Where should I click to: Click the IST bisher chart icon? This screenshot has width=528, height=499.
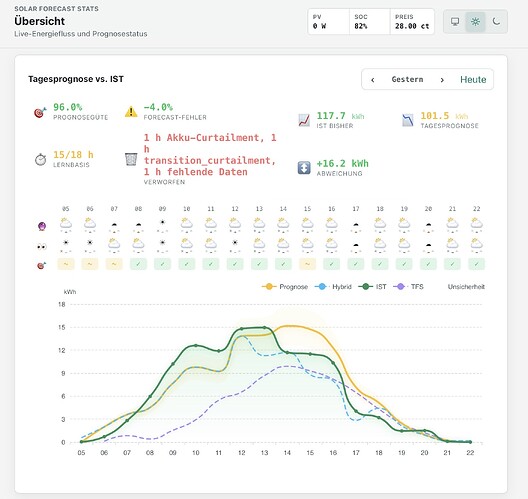point(304,120)
